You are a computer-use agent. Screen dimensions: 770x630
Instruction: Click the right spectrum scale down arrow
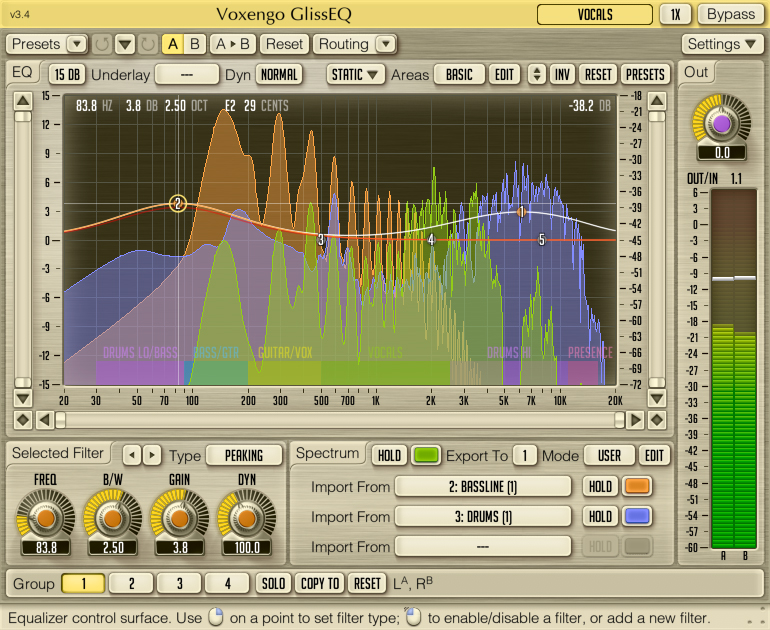pos(657,398)
